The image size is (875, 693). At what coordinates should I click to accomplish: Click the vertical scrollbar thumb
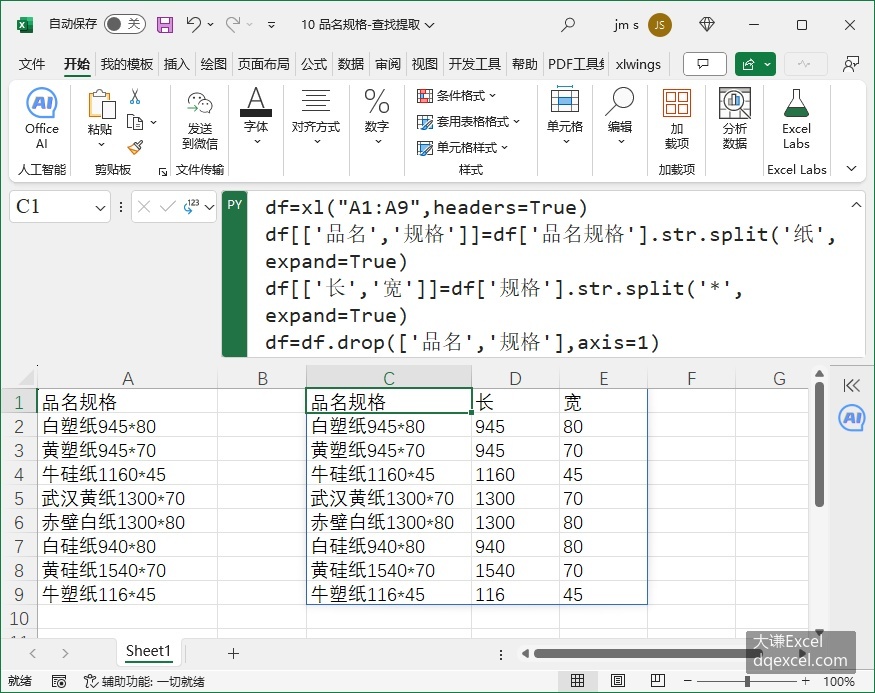819,444
